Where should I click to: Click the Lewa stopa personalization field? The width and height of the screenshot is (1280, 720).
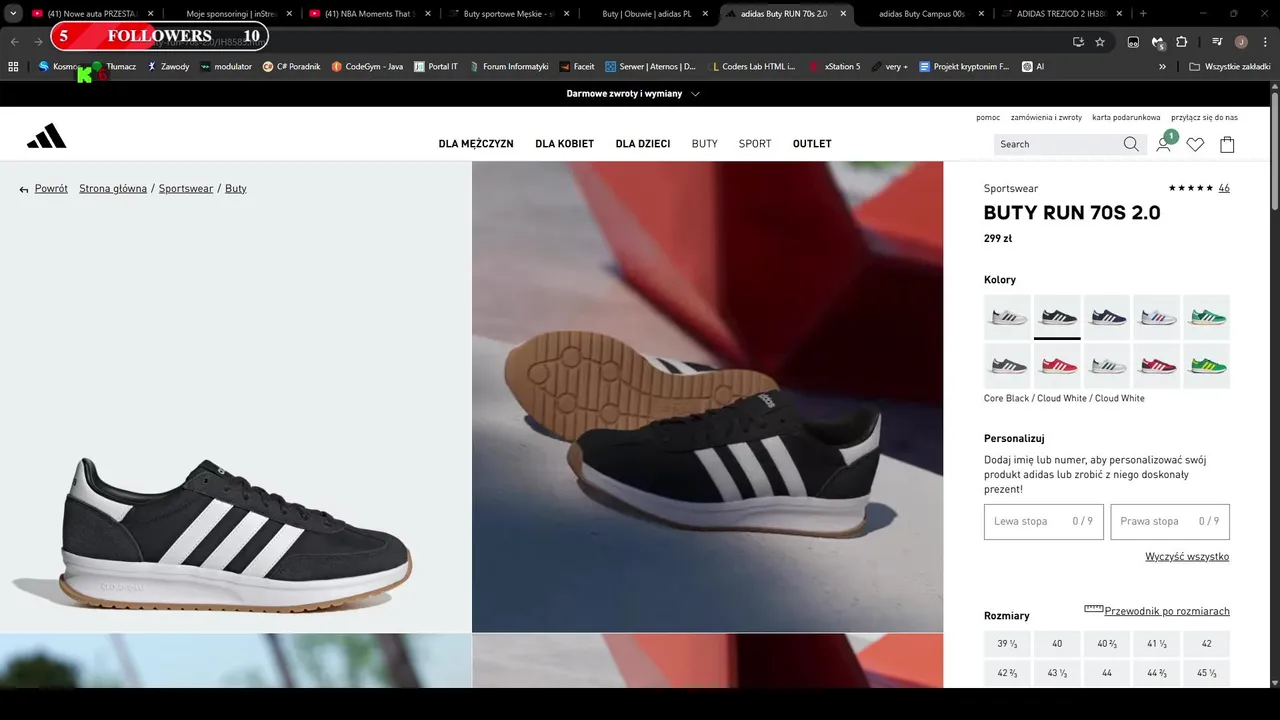click(x=1044, y=522)
